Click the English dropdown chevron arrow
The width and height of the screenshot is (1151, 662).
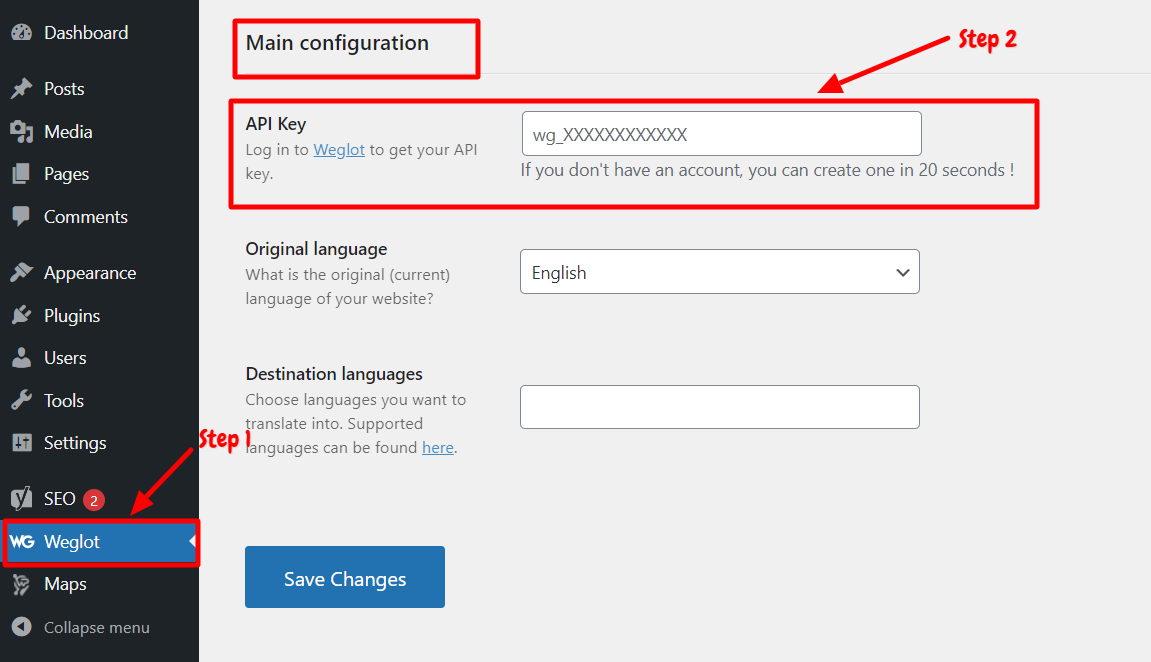tap(903, 273)
